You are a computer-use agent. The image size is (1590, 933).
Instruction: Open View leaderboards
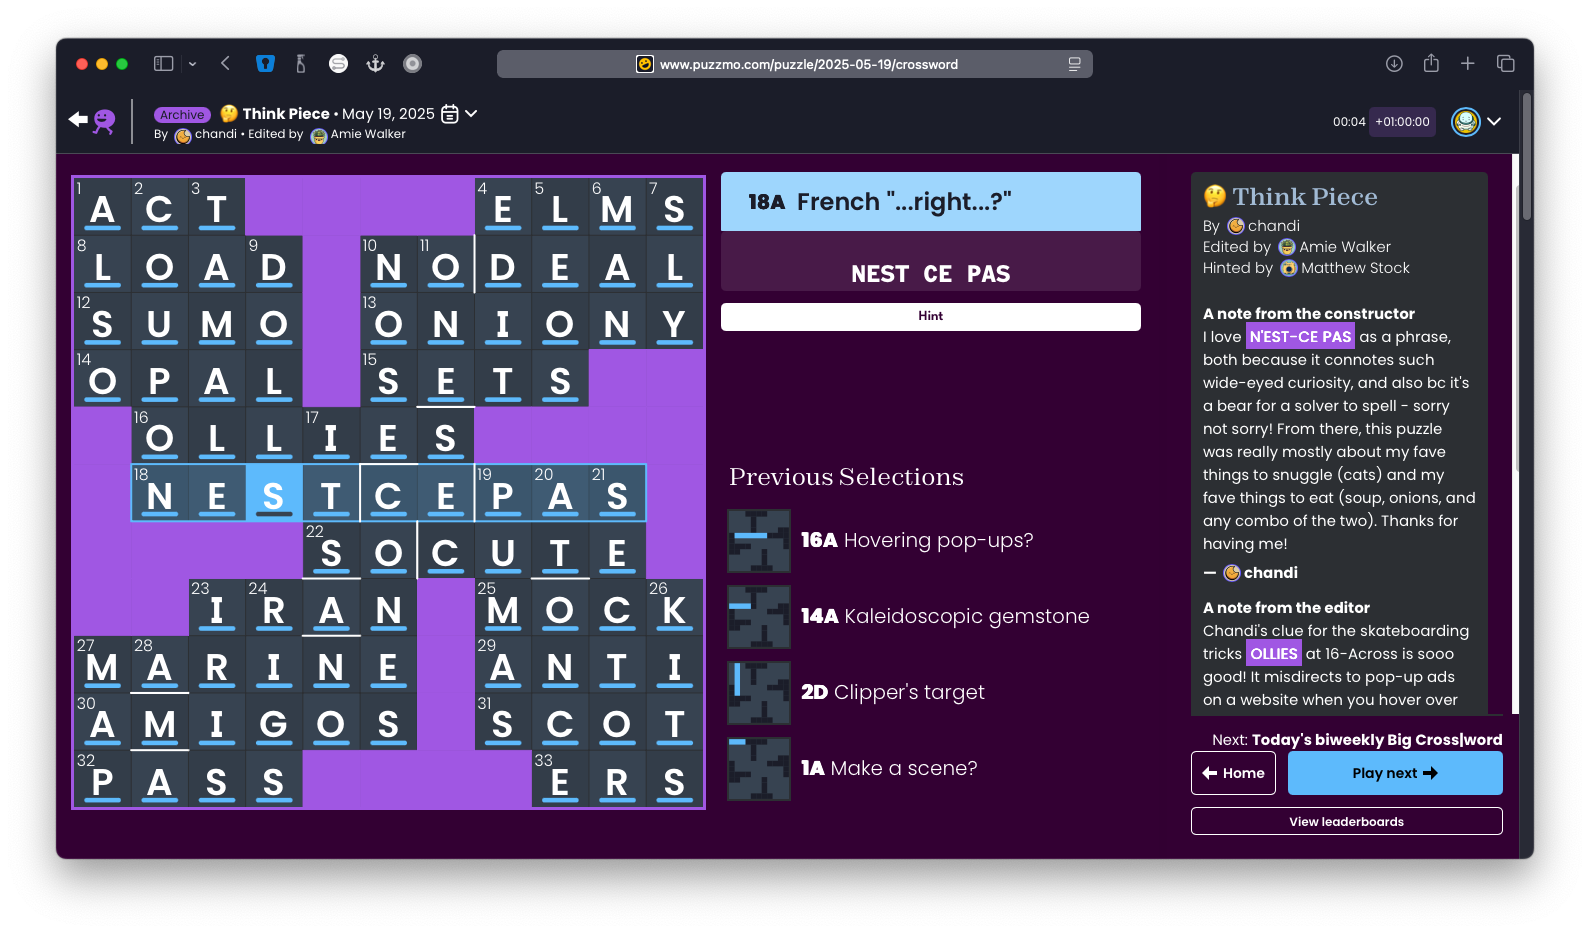pyautogui.click(x=1346, y=821)
